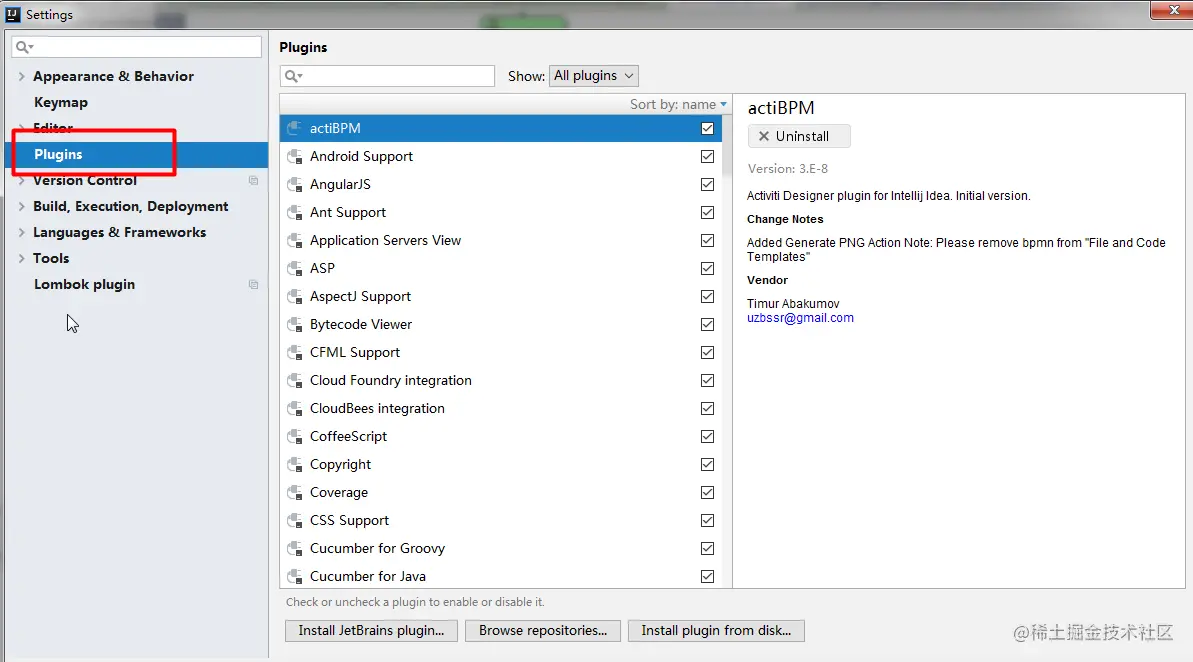Close the Settings dialog window

[1172, 11]
